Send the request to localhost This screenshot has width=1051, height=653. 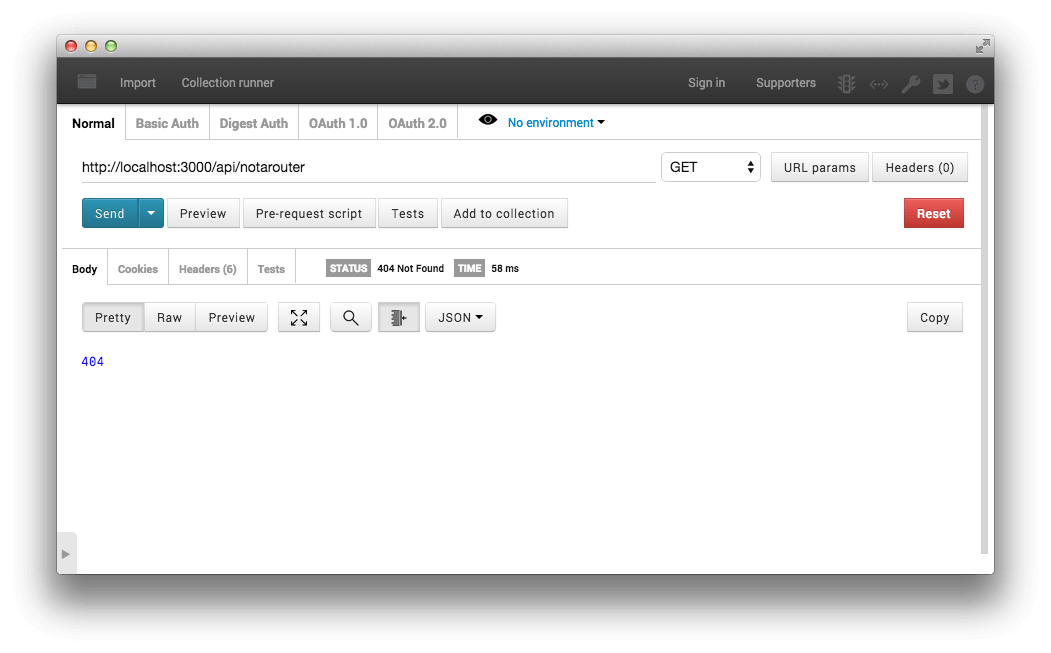pos(109,213)
